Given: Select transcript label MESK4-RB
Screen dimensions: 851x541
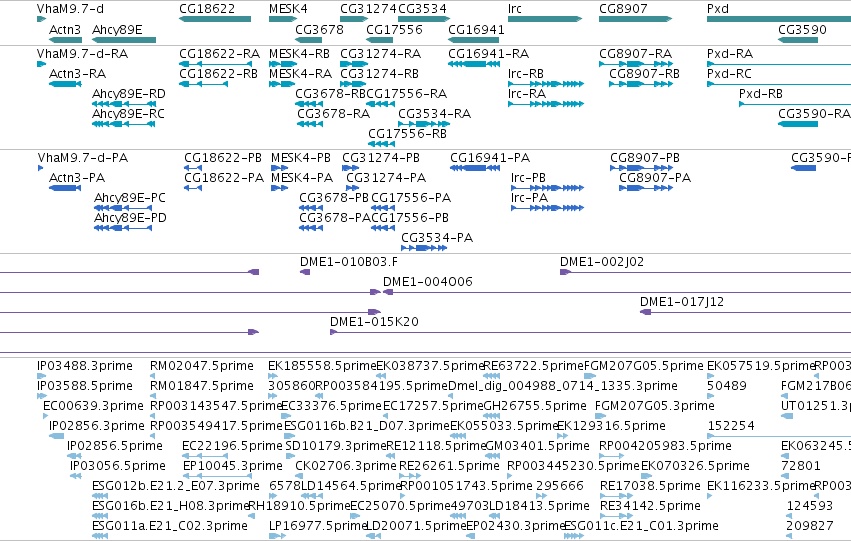Looking at the screenshot, I should [x=300, y=54].
